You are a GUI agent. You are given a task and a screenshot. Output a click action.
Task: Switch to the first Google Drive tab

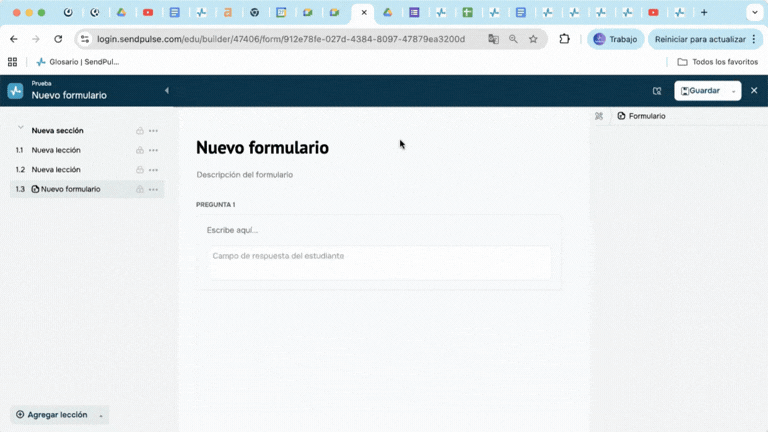click(121, 13)
